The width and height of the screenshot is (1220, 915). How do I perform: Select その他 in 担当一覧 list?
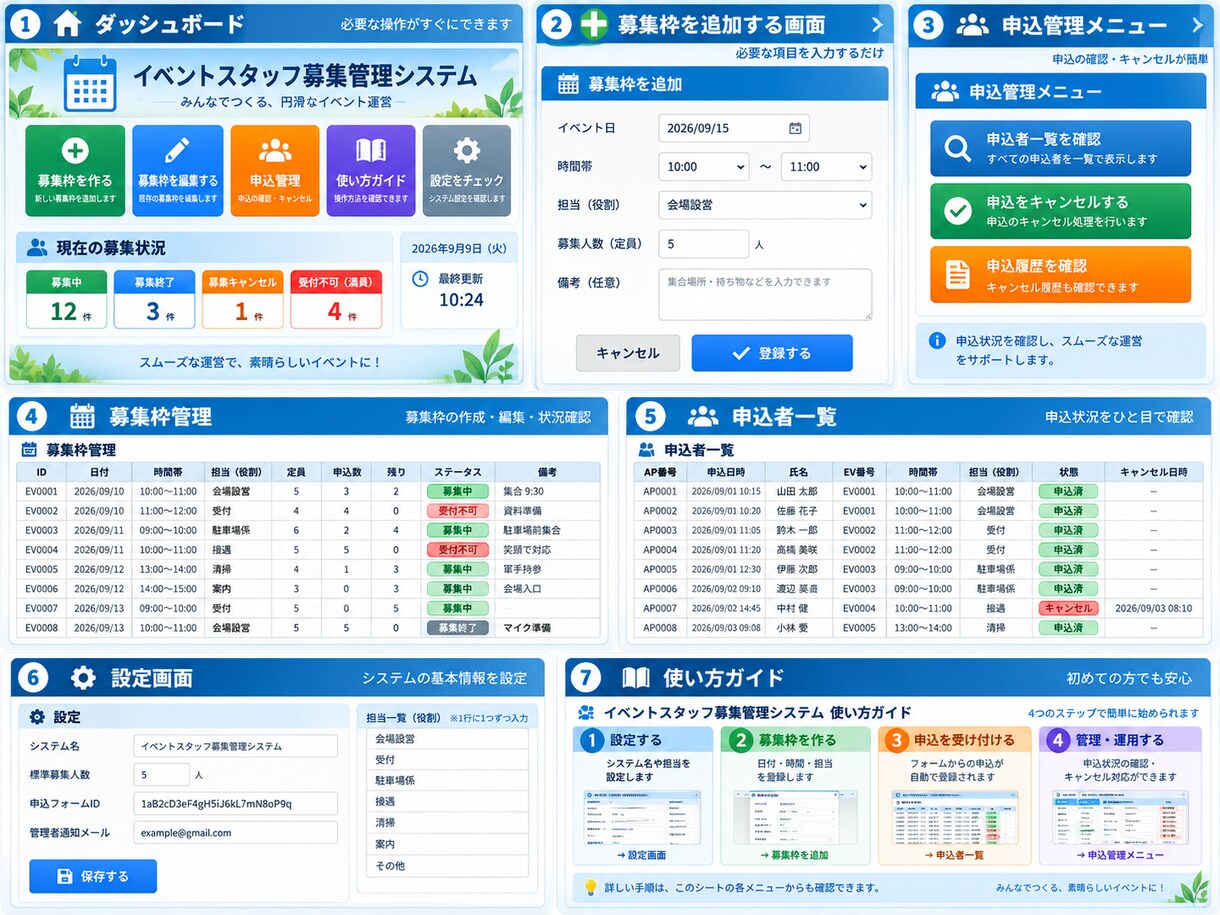[x=447, y=866]
